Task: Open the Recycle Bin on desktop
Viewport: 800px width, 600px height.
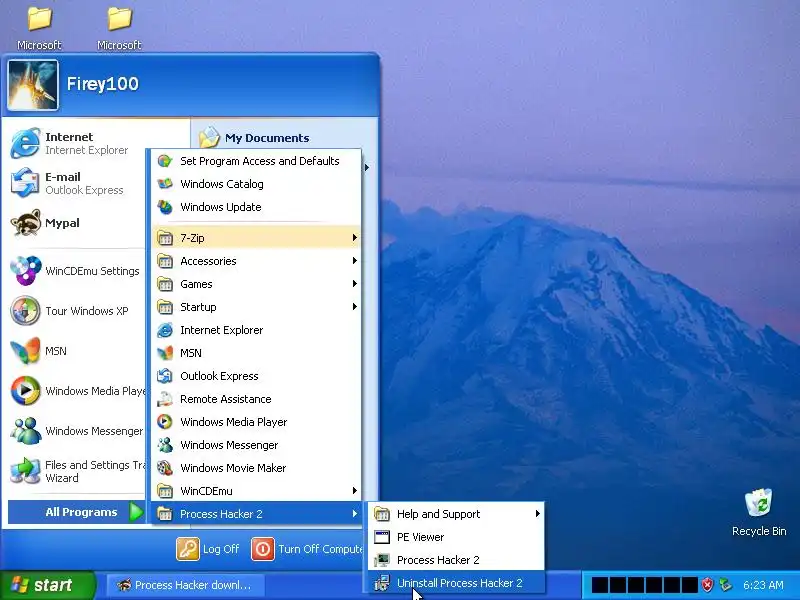Action: pos(759,512)
